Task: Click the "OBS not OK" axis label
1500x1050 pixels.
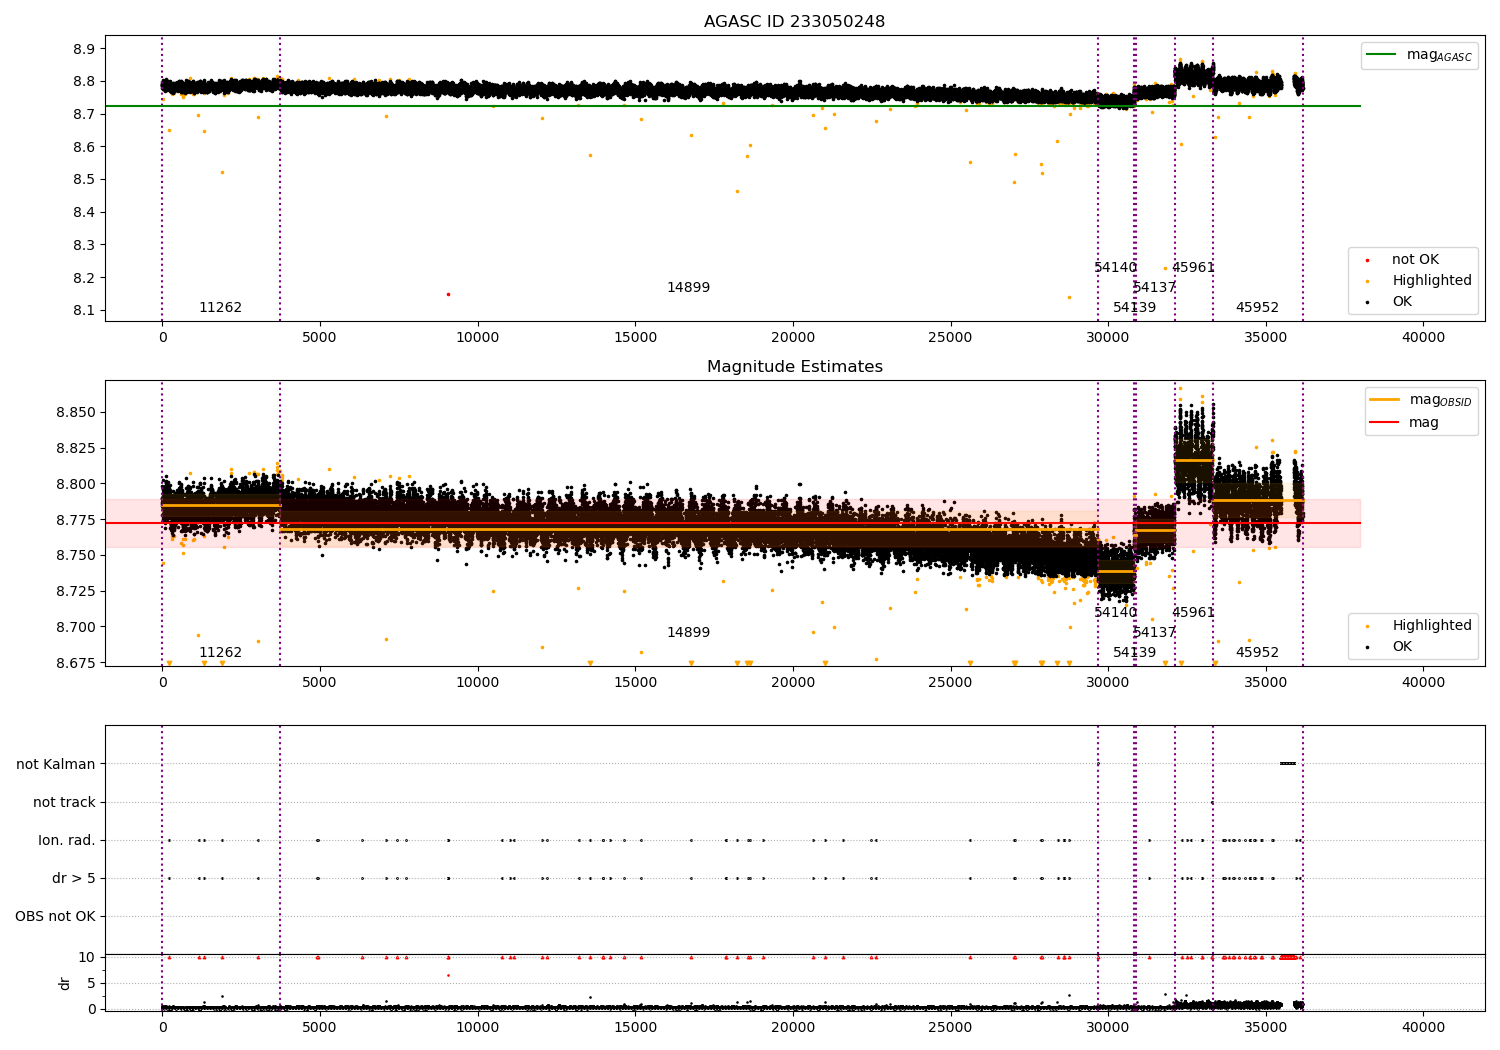Action: click(56, 916)
